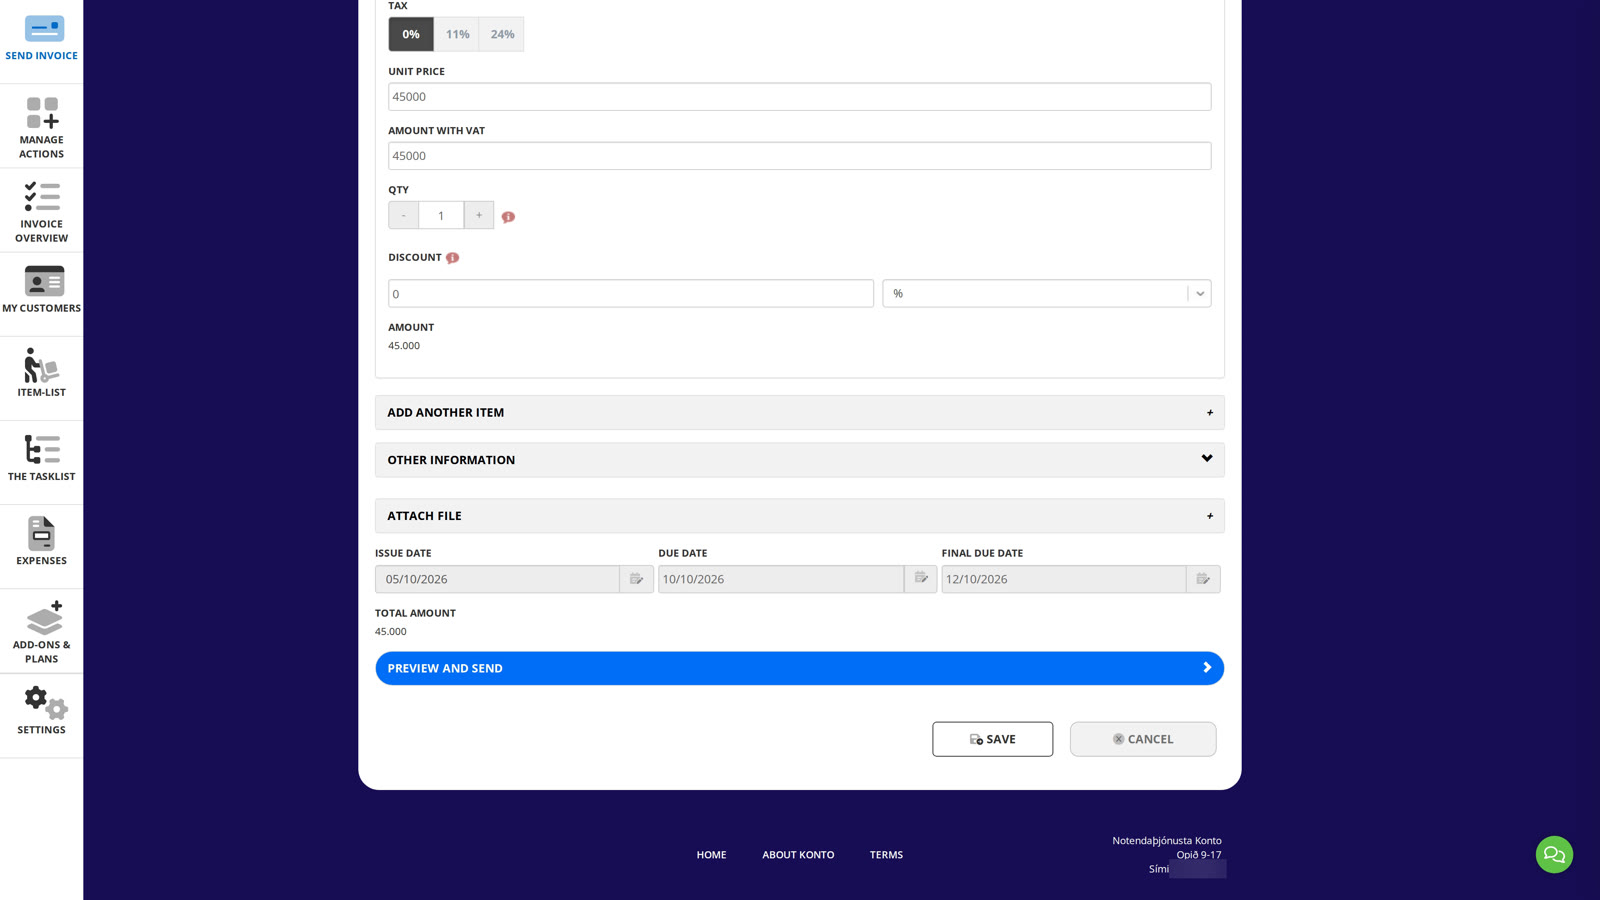Click the Discount value field
Screen dimensions: 1600x900
click(x=631, y=293)
